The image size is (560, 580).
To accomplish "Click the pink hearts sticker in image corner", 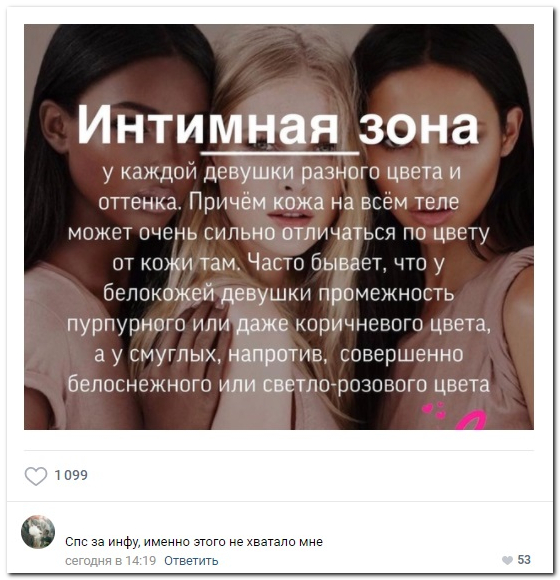I will 435,410.
